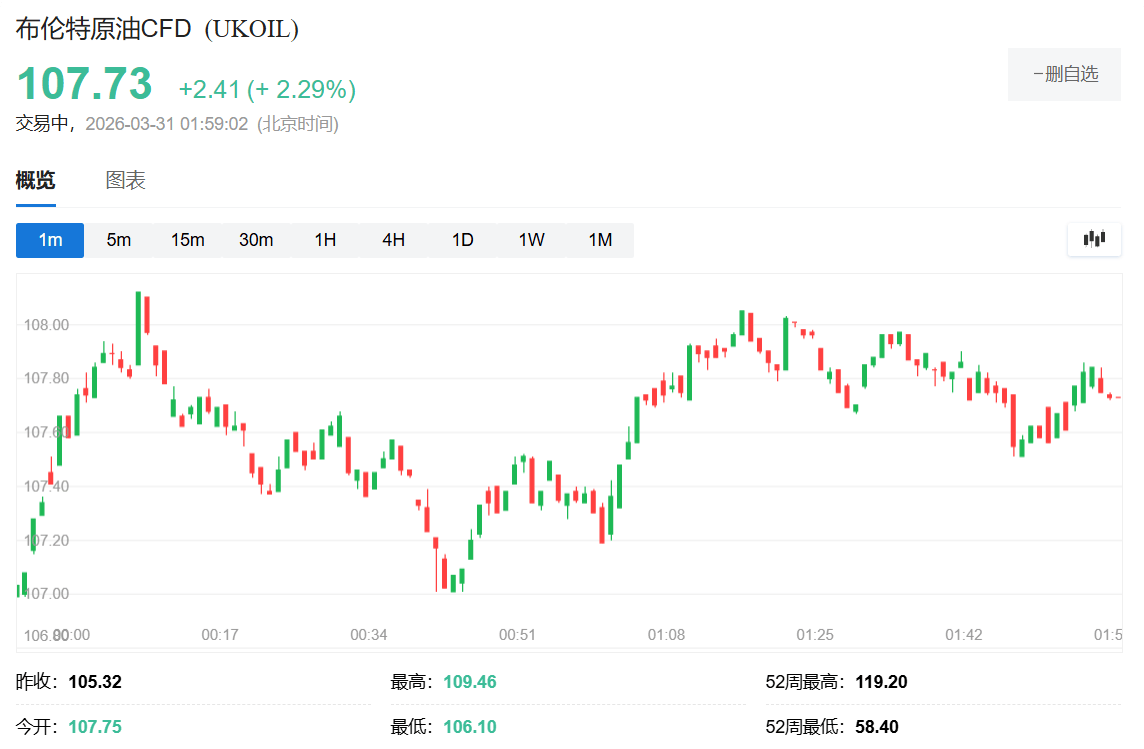
Task: Click the 删自选 button
Action: pos(1064,74)
